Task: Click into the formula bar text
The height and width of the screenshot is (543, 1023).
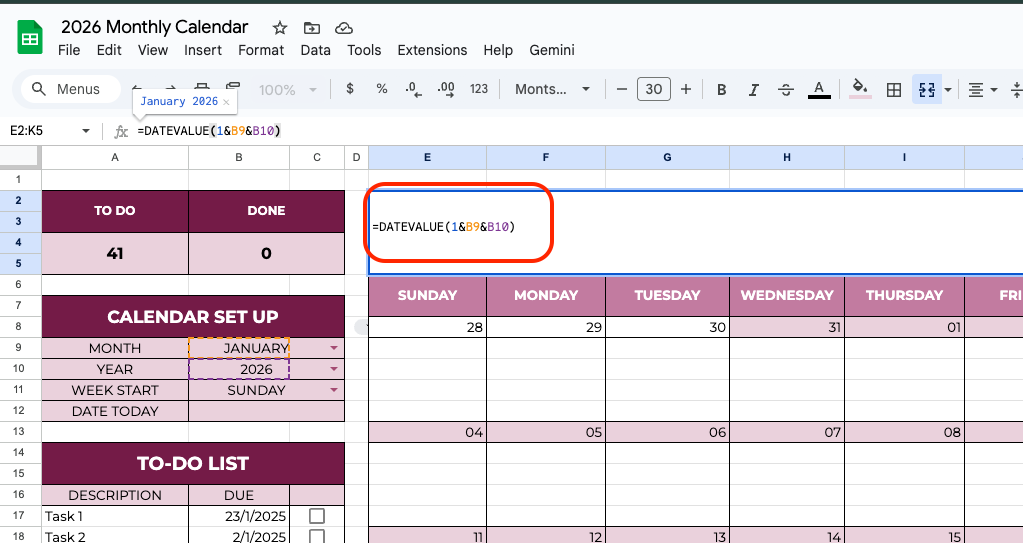Action: [209, 131]
